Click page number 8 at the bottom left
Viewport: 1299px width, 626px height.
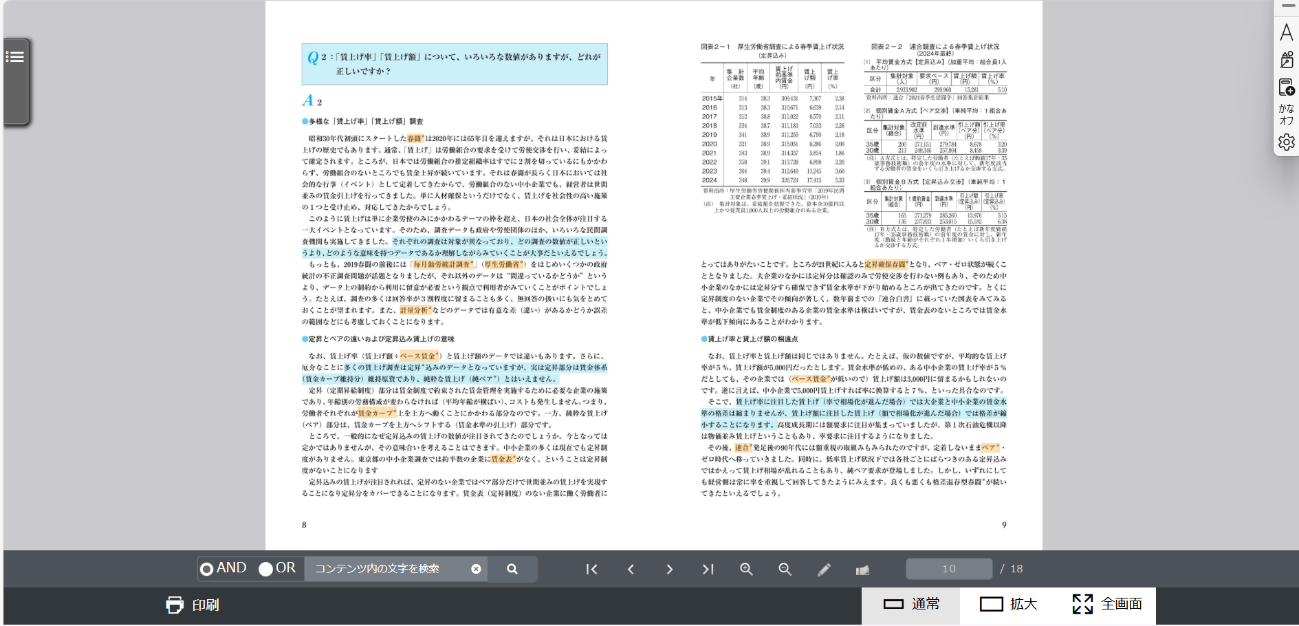(305, 524)
